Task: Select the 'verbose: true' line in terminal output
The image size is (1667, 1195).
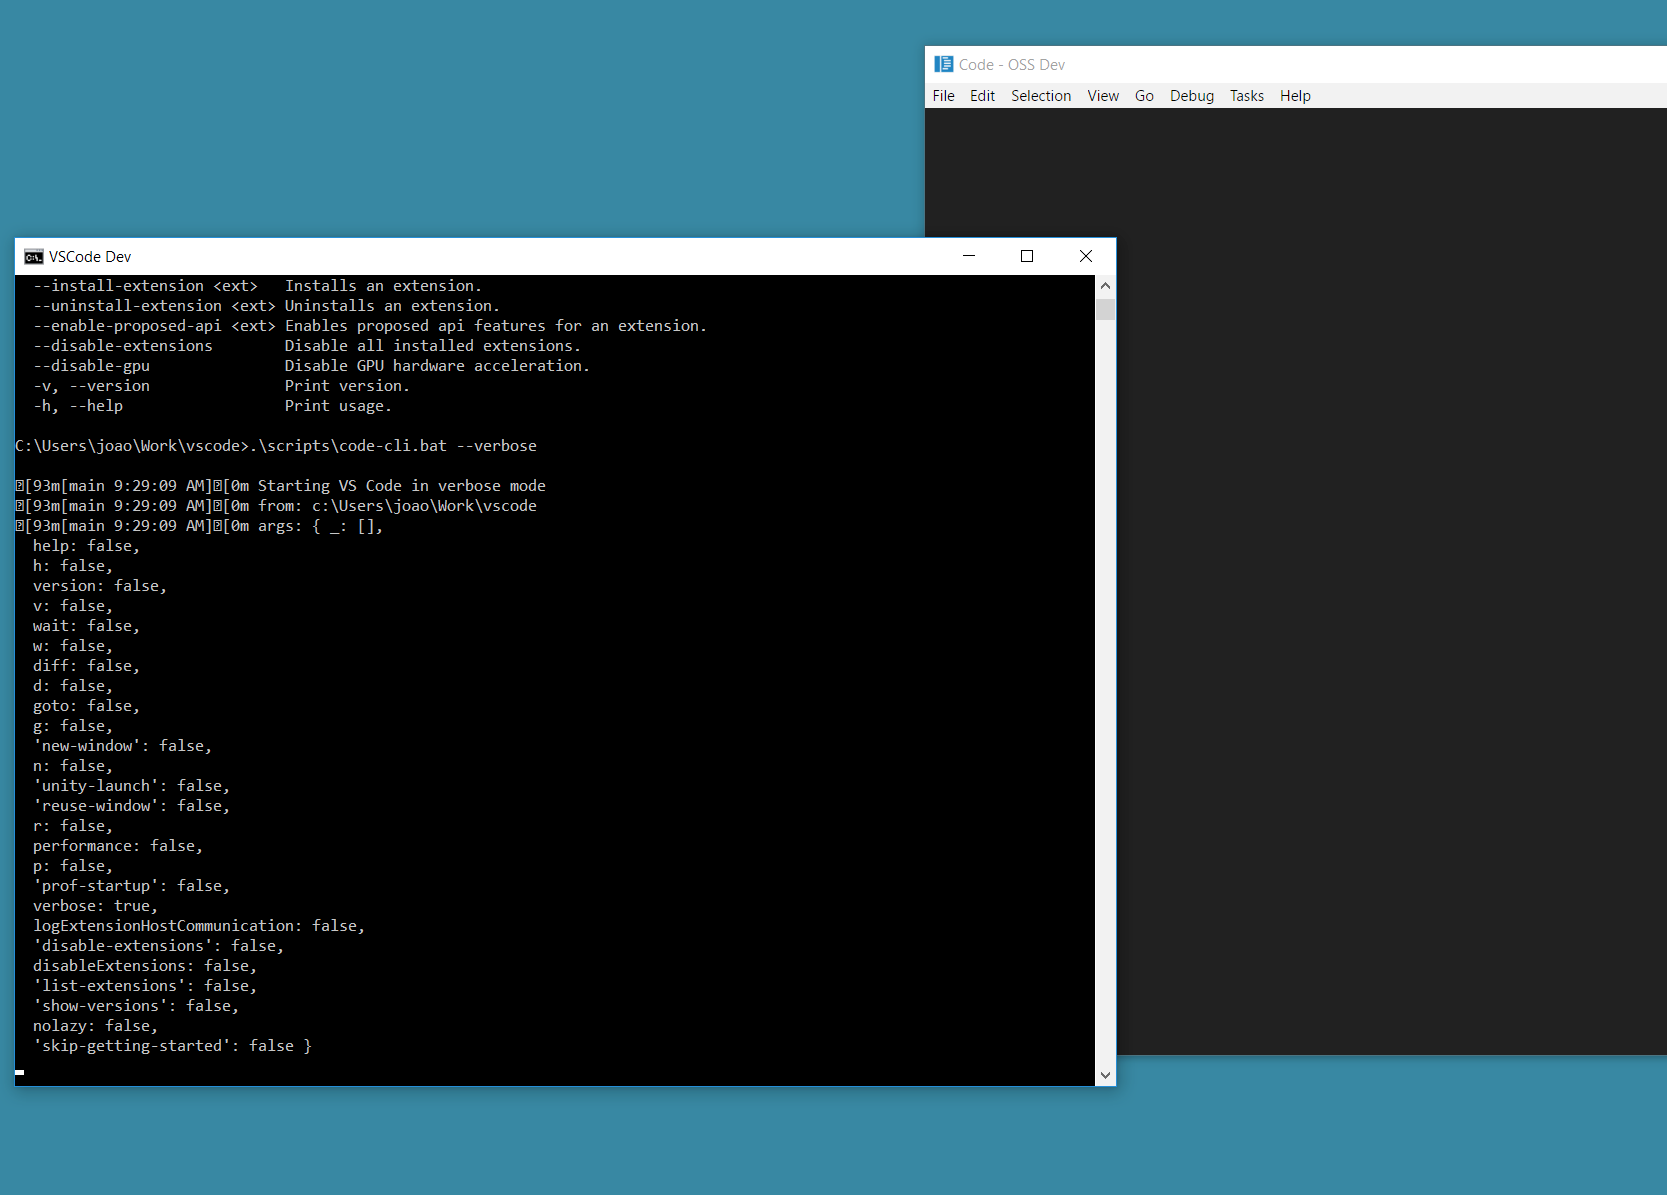Action: [94, 905]
